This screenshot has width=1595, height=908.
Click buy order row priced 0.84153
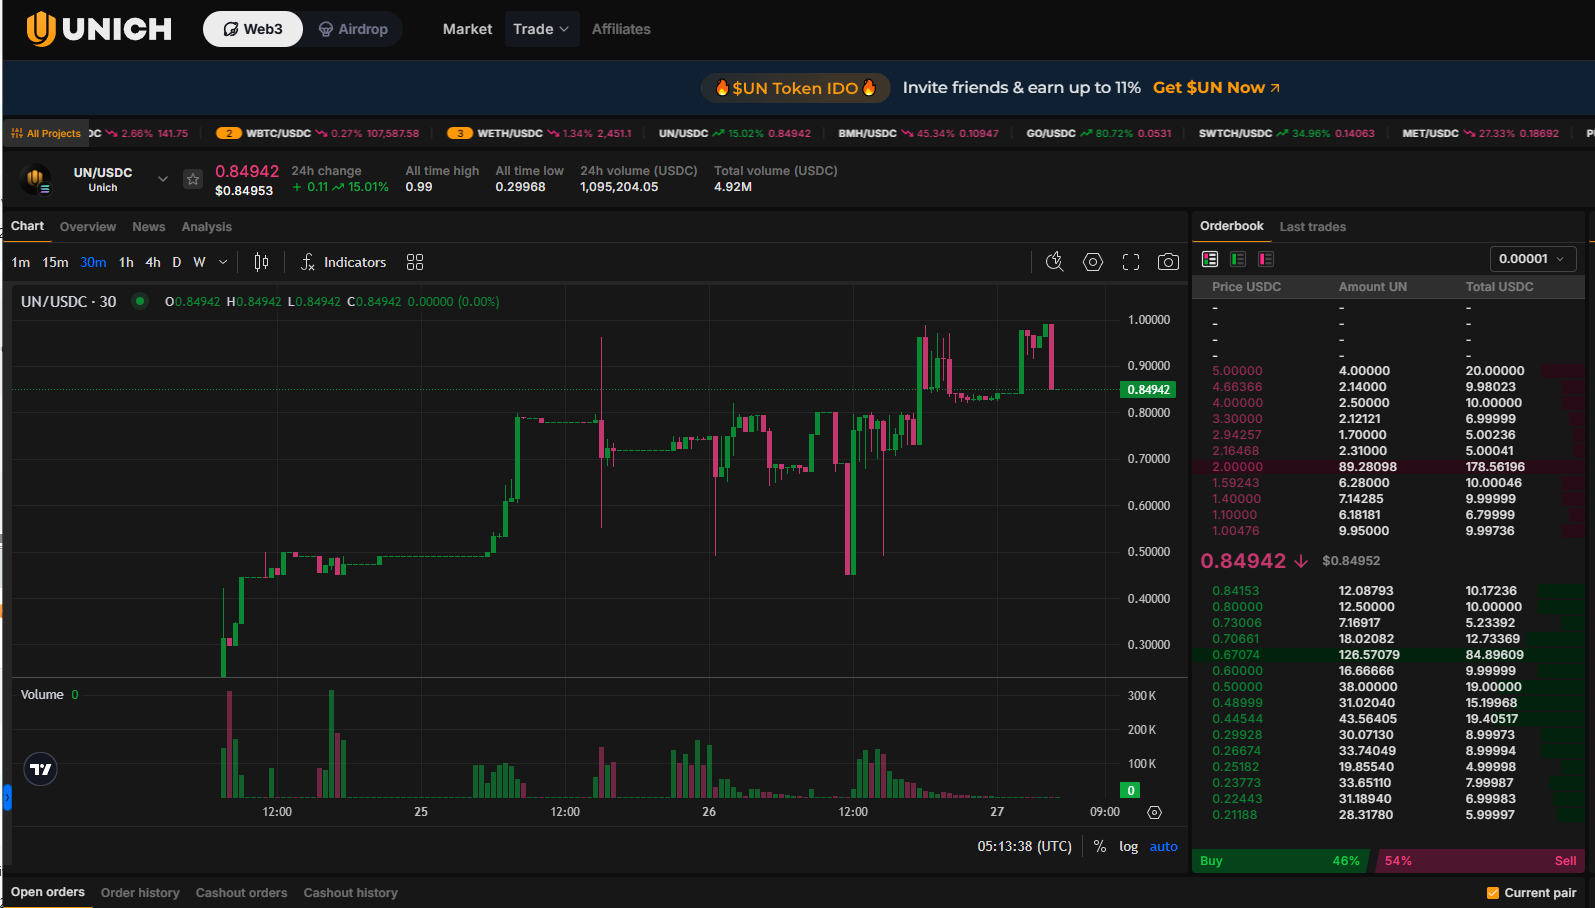1388,591
